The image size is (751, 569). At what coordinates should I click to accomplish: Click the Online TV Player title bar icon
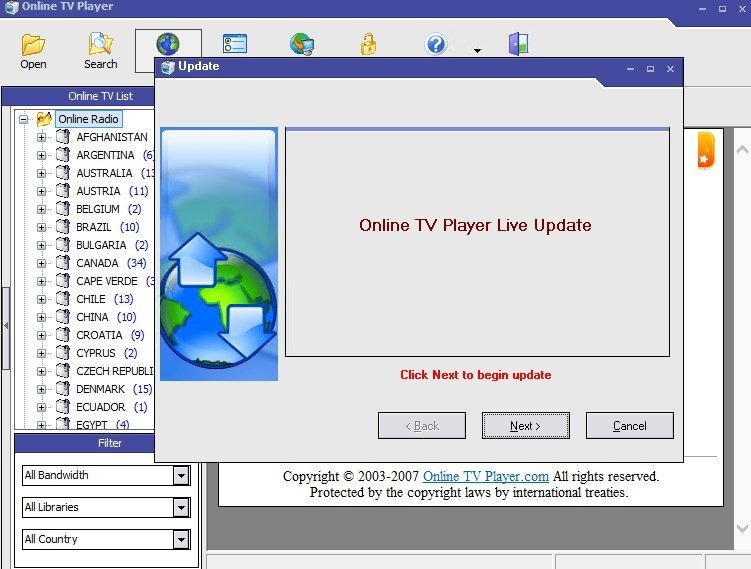(x=11, y=7)
